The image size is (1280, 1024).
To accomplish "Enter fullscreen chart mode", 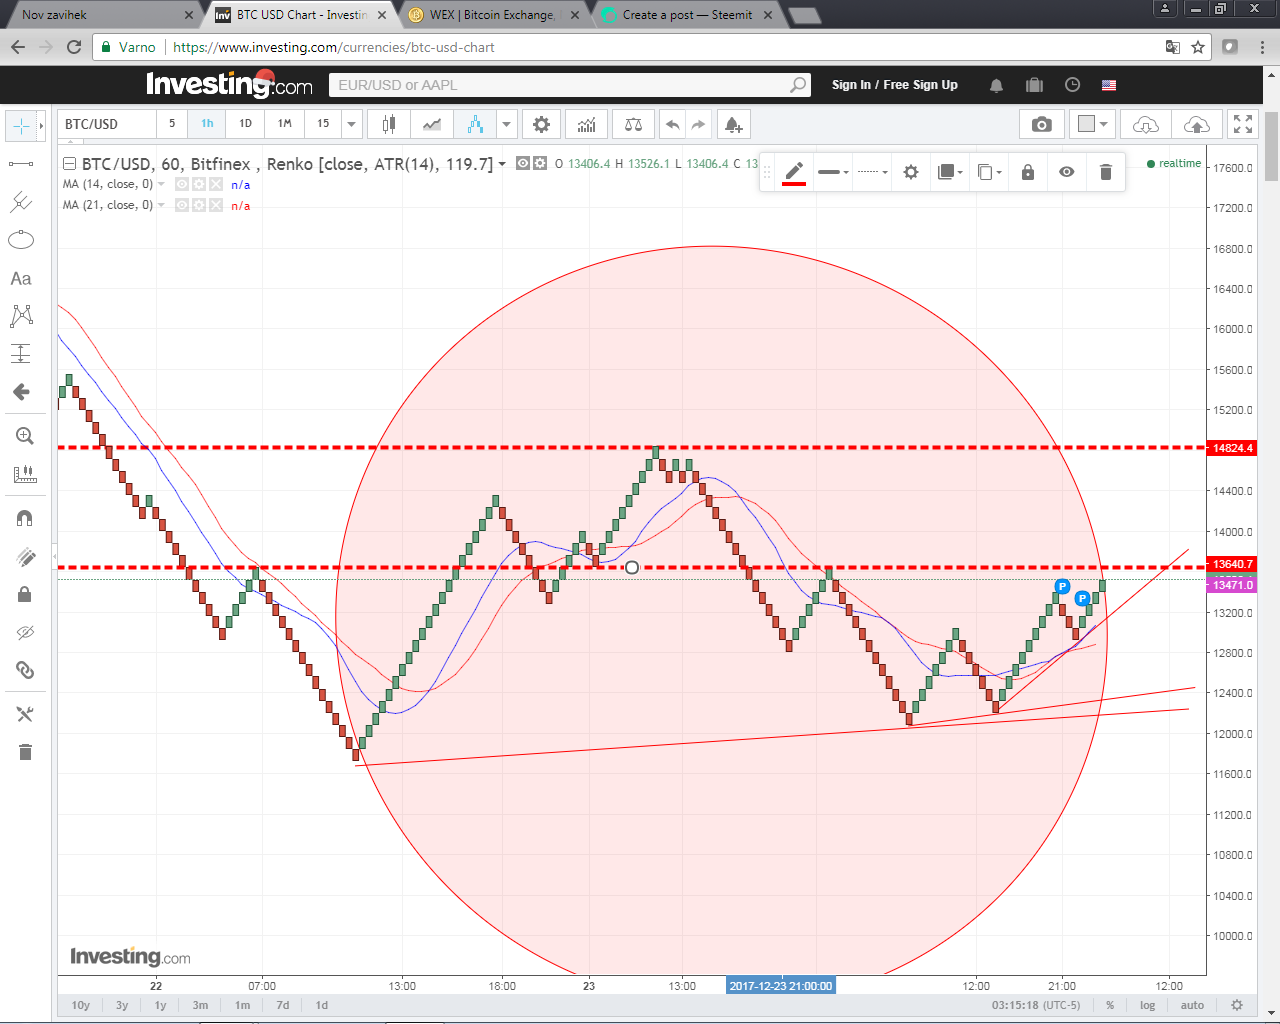I will click(1243, 124).
